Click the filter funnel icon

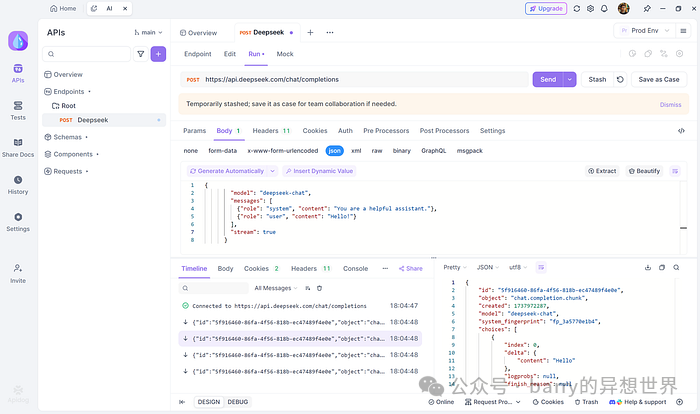[x=141, y=54]
